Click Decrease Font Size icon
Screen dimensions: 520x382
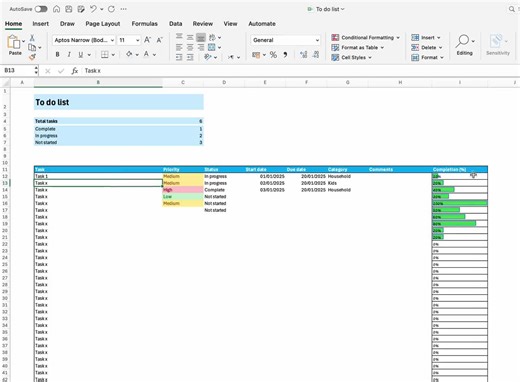(159, 40)
